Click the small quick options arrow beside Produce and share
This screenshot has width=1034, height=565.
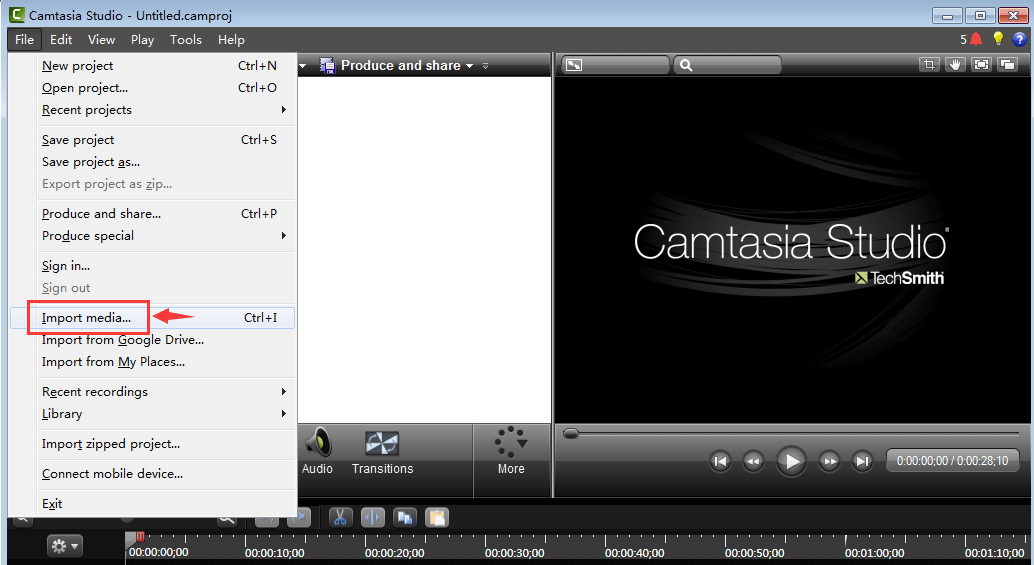[x=485, y=66]
